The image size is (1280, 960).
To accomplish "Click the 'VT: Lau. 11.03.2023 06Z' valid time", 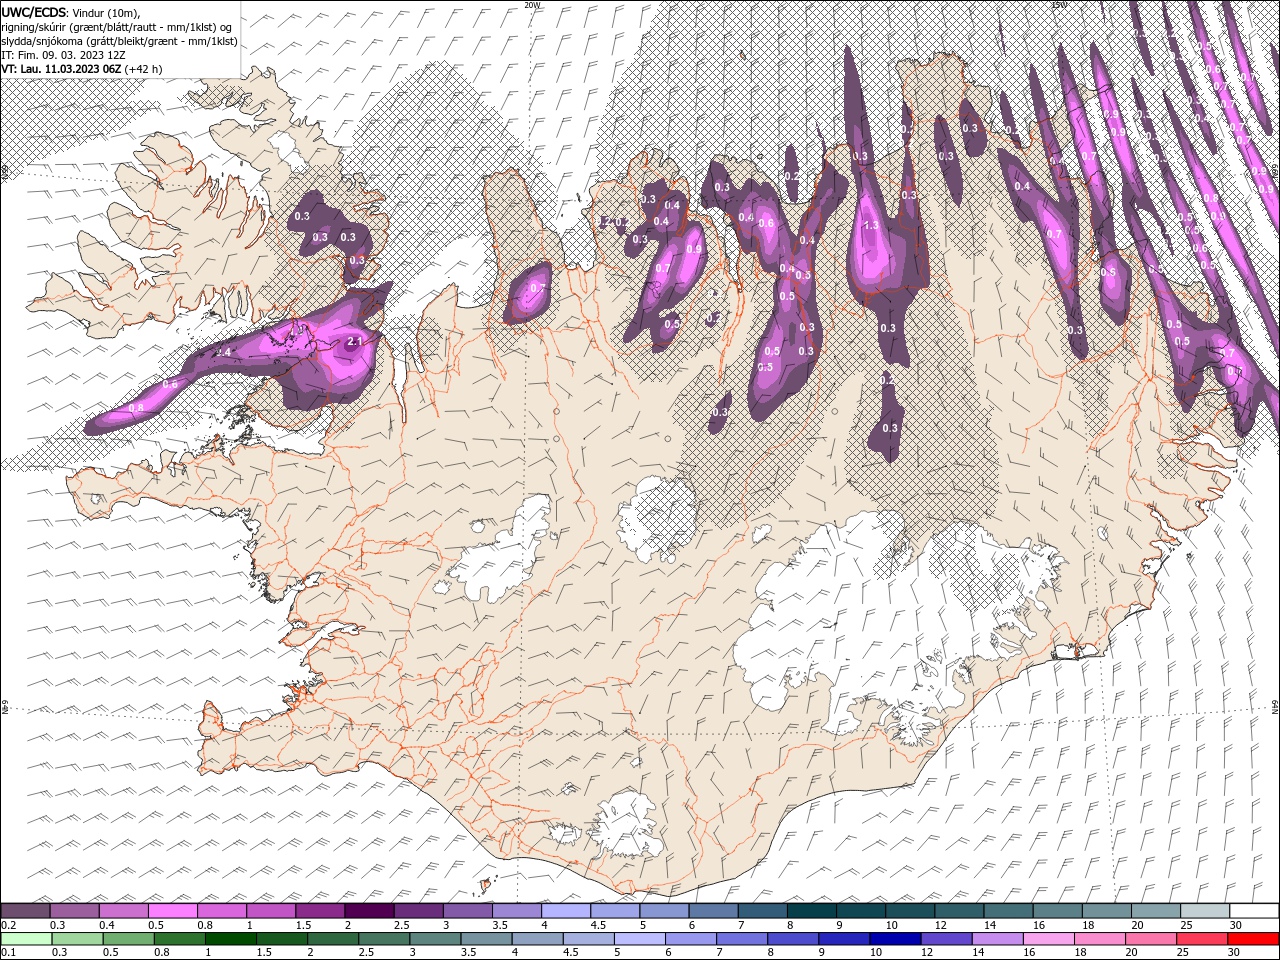I will 61,69.
